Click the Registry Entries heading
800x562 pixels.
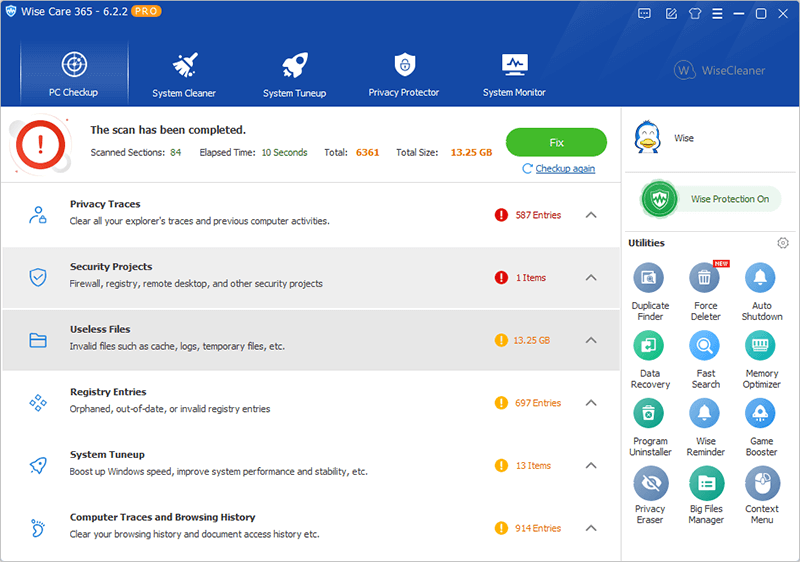coord(108,392)
